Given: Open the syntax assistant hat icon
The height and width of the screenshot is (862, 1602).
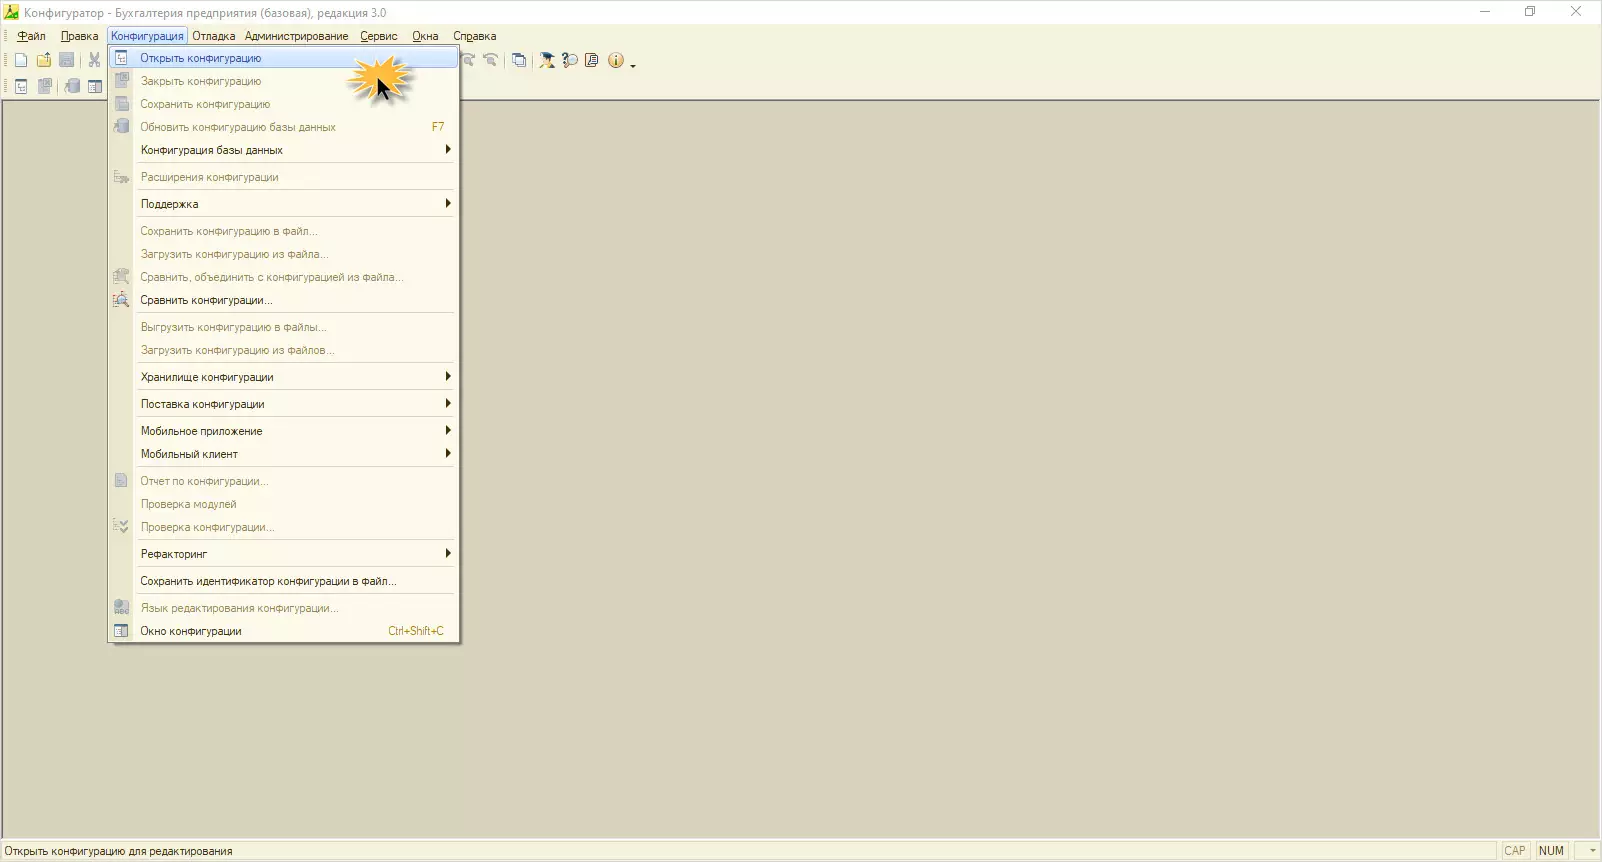Looking at the screenshot, I should point(547,60).
